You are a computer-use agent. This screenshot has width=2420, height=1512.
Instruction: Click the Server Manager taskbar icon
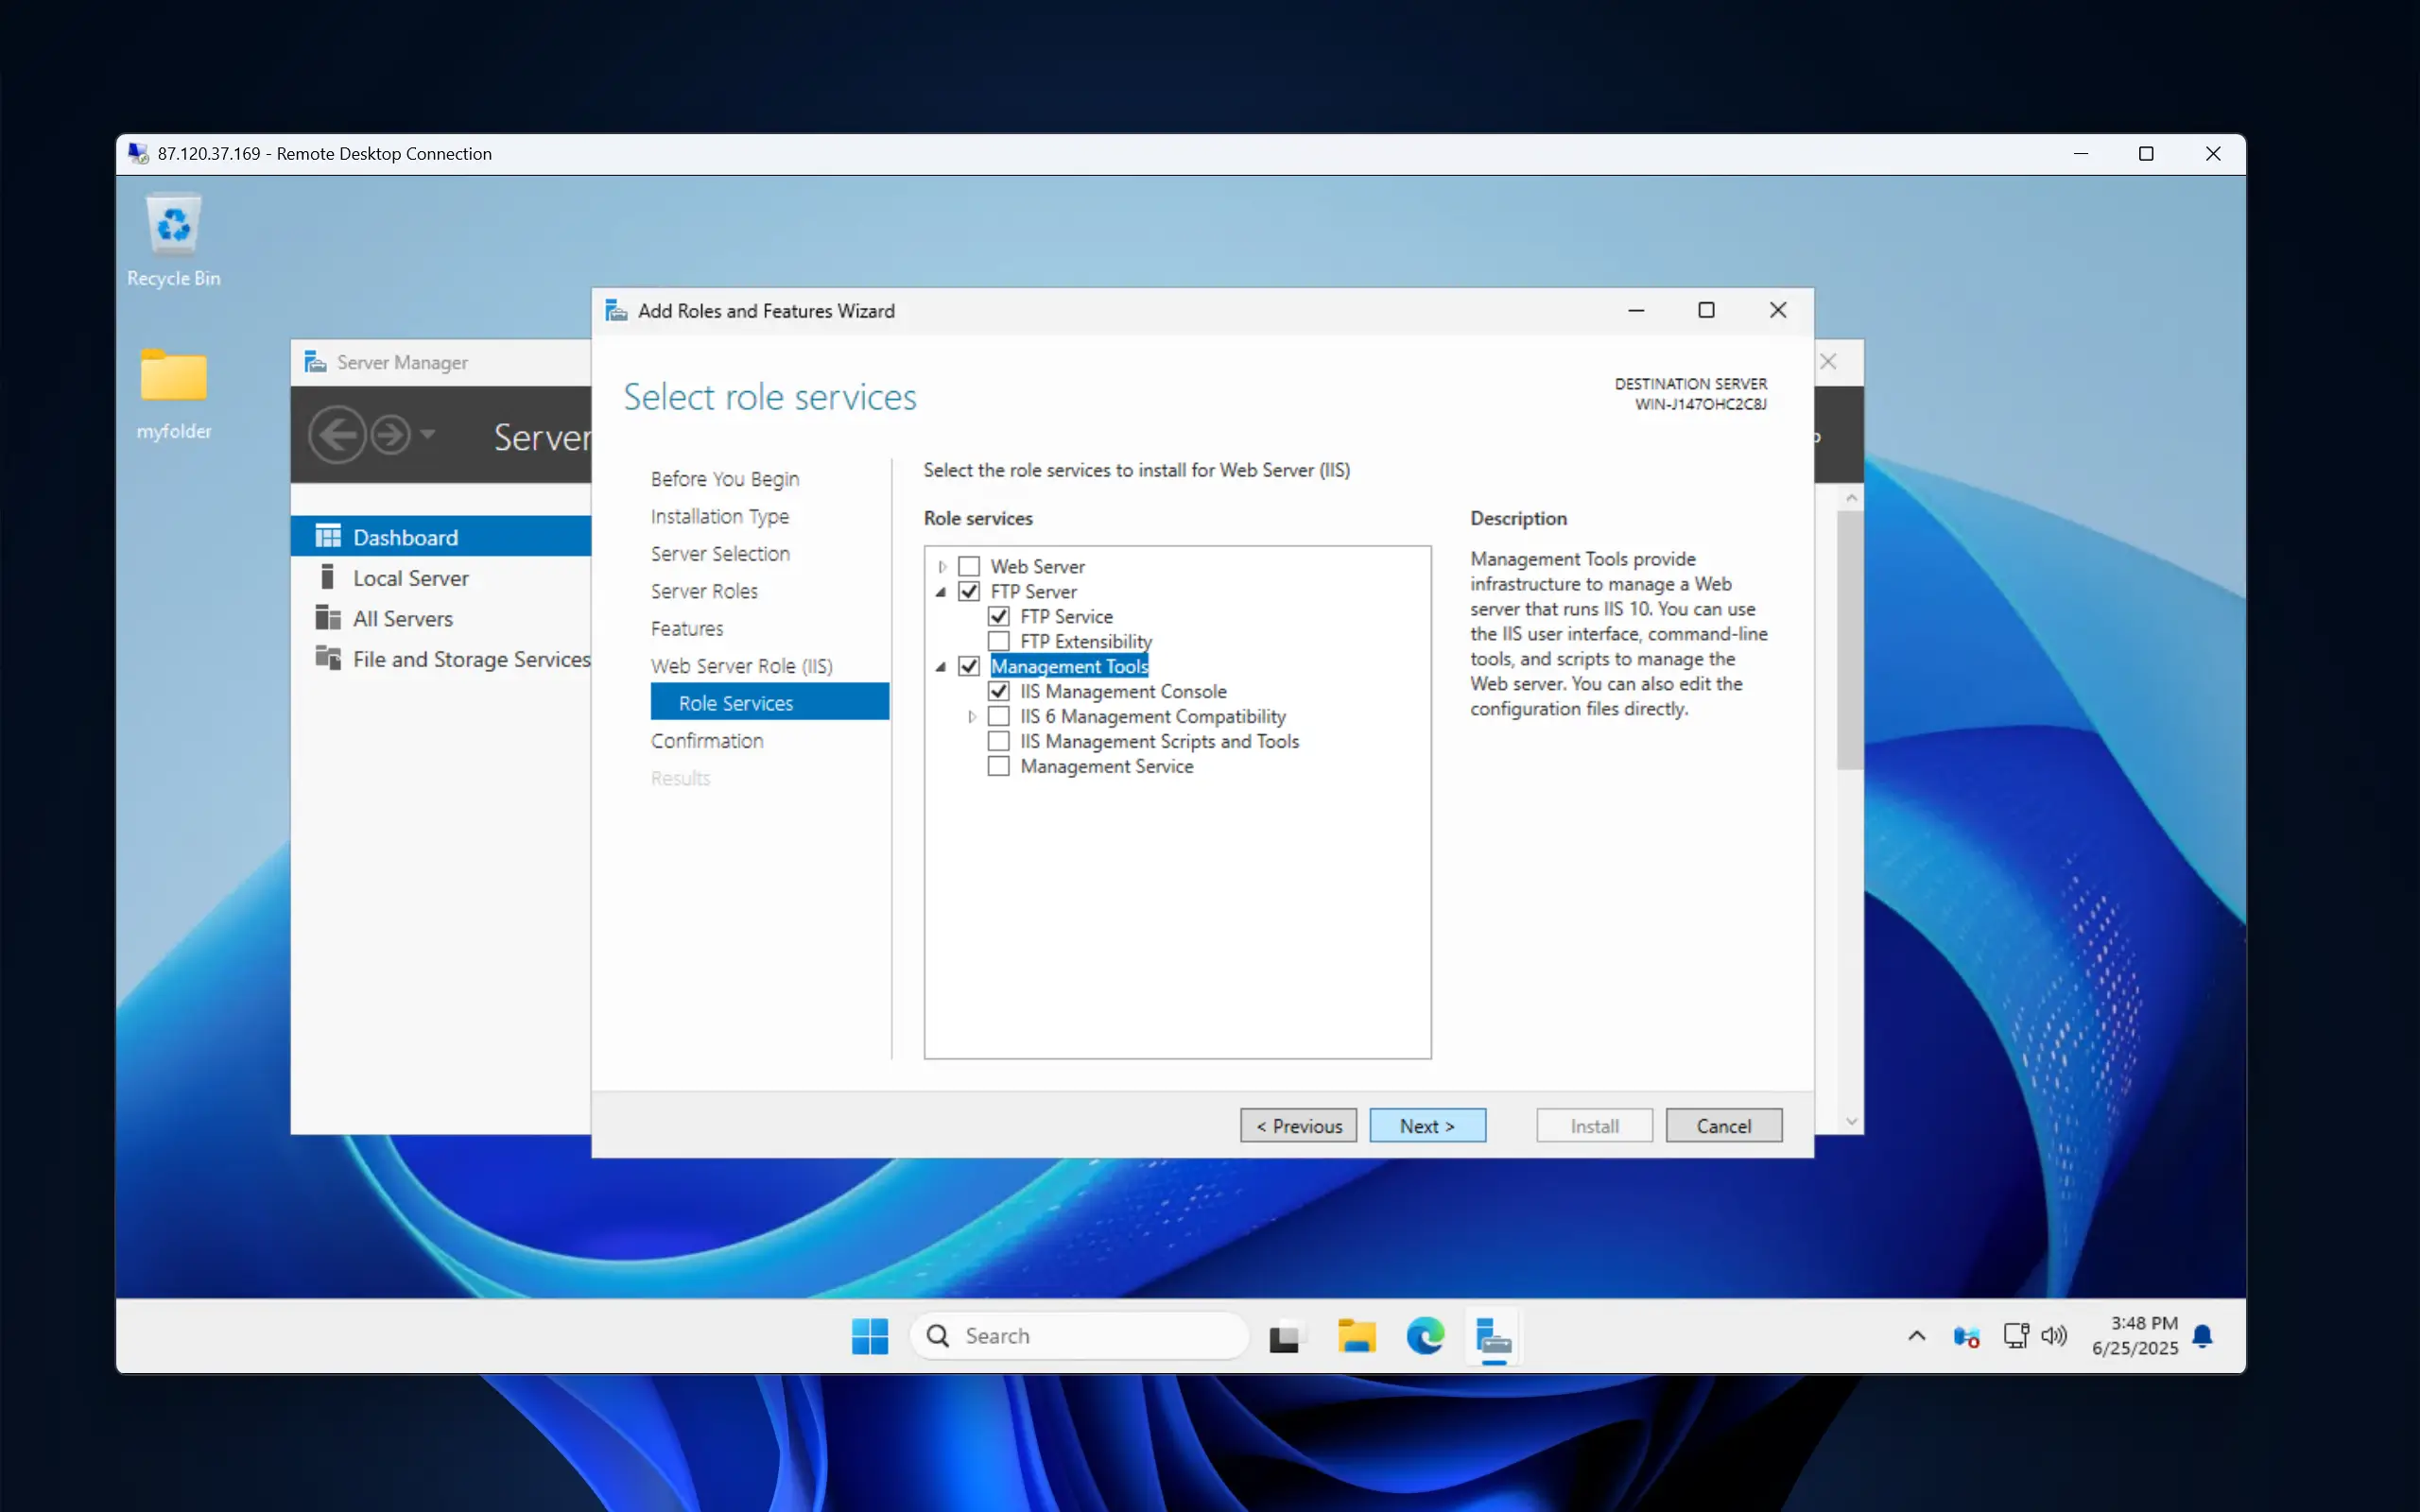(x=1493, y=1336)
